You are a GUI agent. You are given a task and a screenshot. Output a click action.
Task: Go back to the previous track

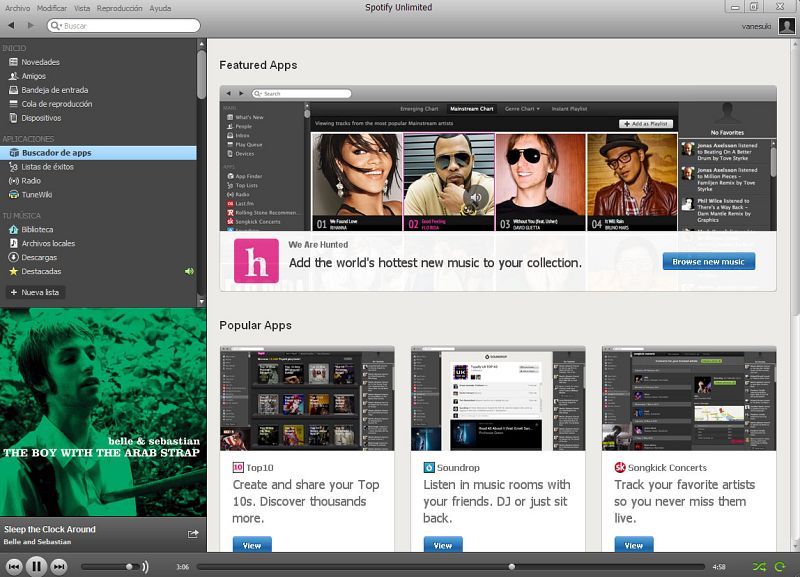14,566
